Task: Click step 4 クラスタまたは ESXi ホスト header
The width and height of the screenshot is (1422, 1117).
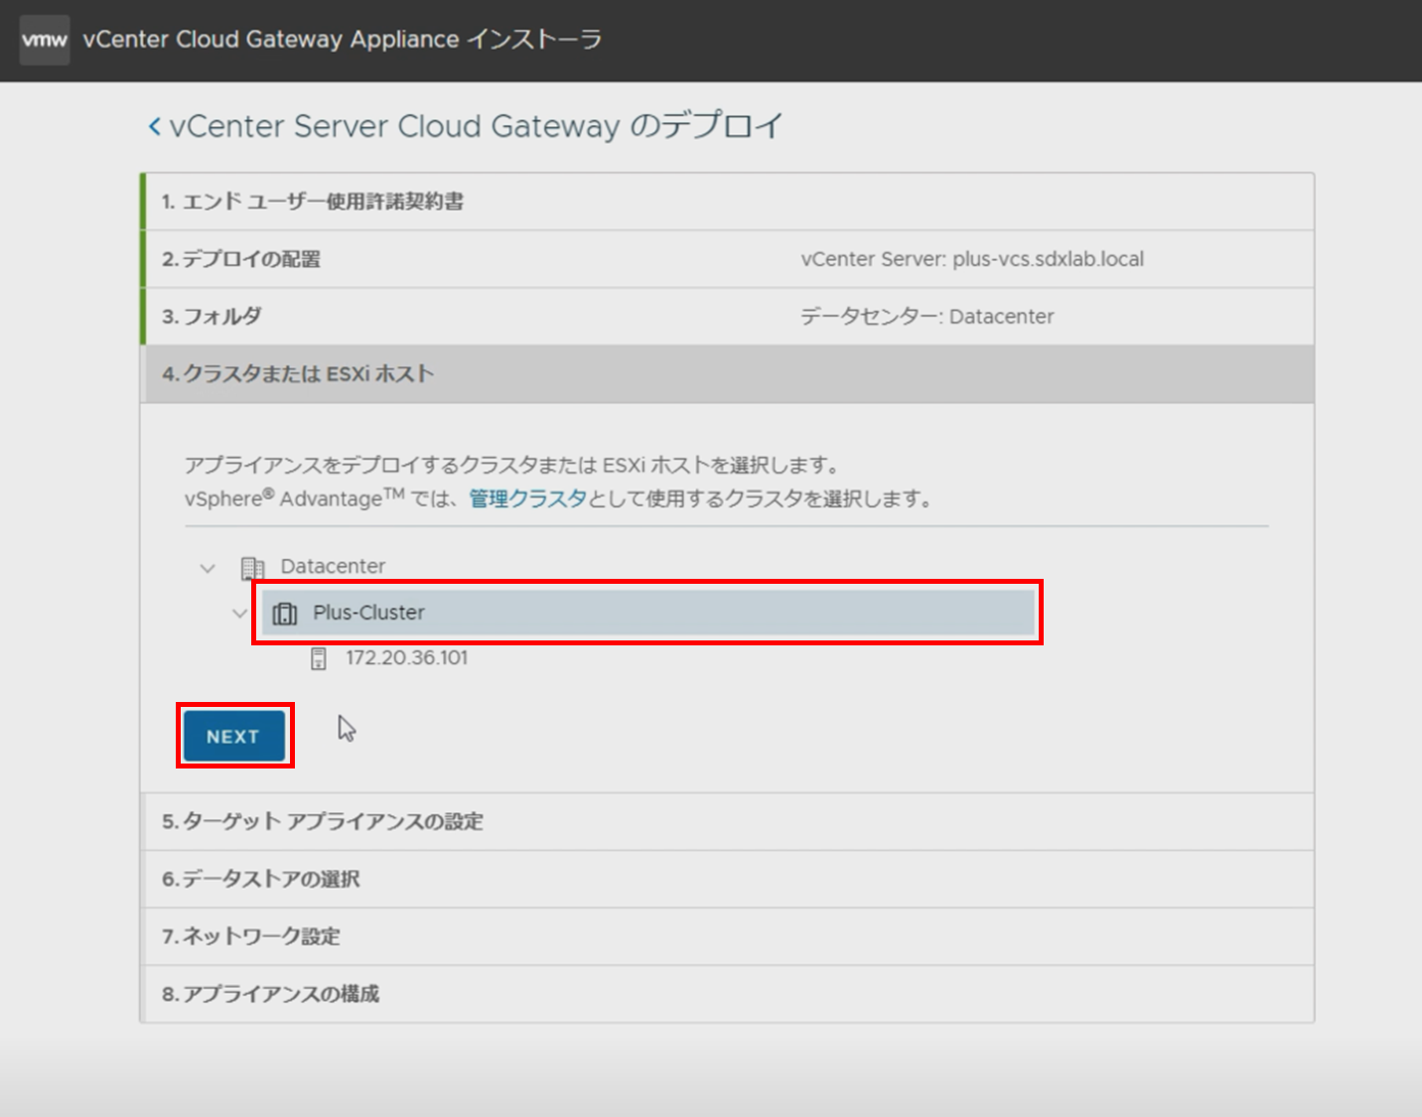Action: (x=727, y=374)
